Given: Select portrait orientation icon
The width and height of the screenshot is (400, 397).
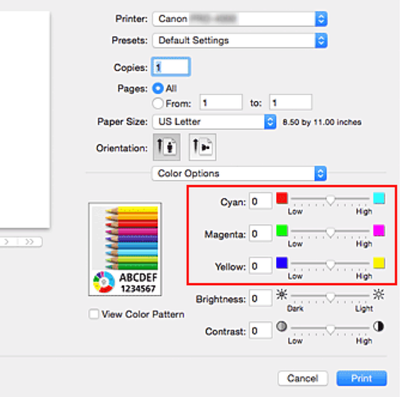Looking at the screenshot, I should 167,147.
